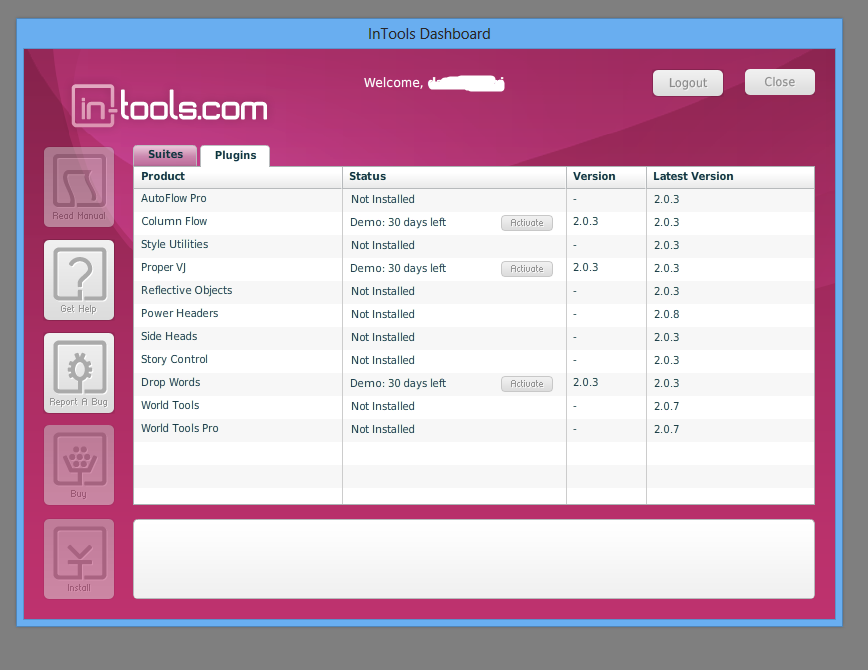Open the Read Manual icon
Viewport: 868px width, 670px height.
[x=79, y=187]
